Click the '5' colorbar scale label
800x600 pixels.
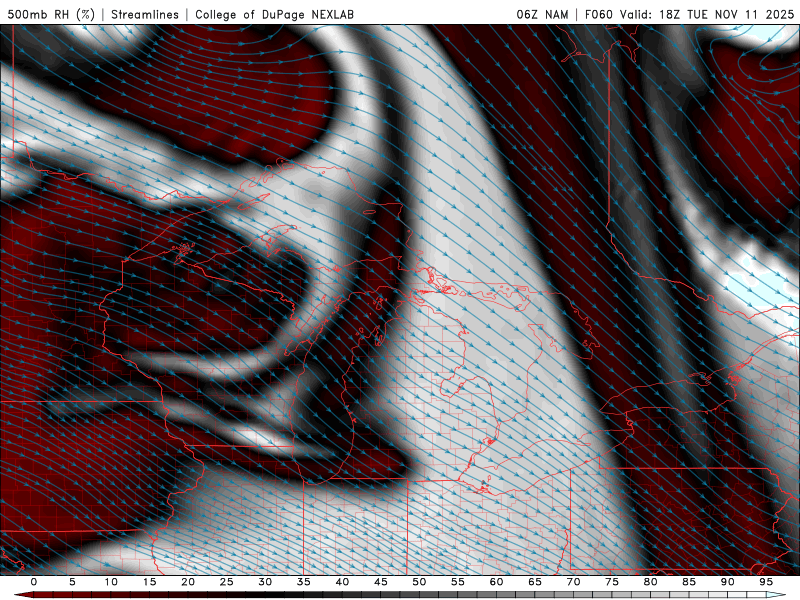click(x=72, y=582)
